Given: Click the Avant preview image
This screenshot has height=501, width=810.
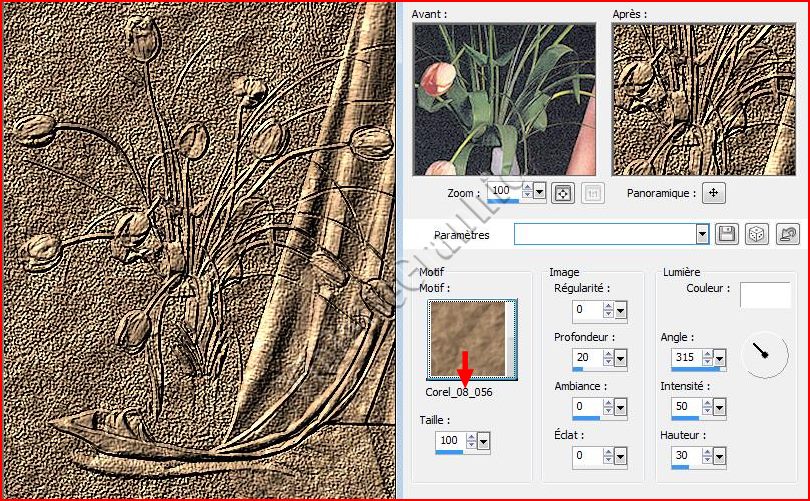Looking at the screenshot, I should [504, 99].
